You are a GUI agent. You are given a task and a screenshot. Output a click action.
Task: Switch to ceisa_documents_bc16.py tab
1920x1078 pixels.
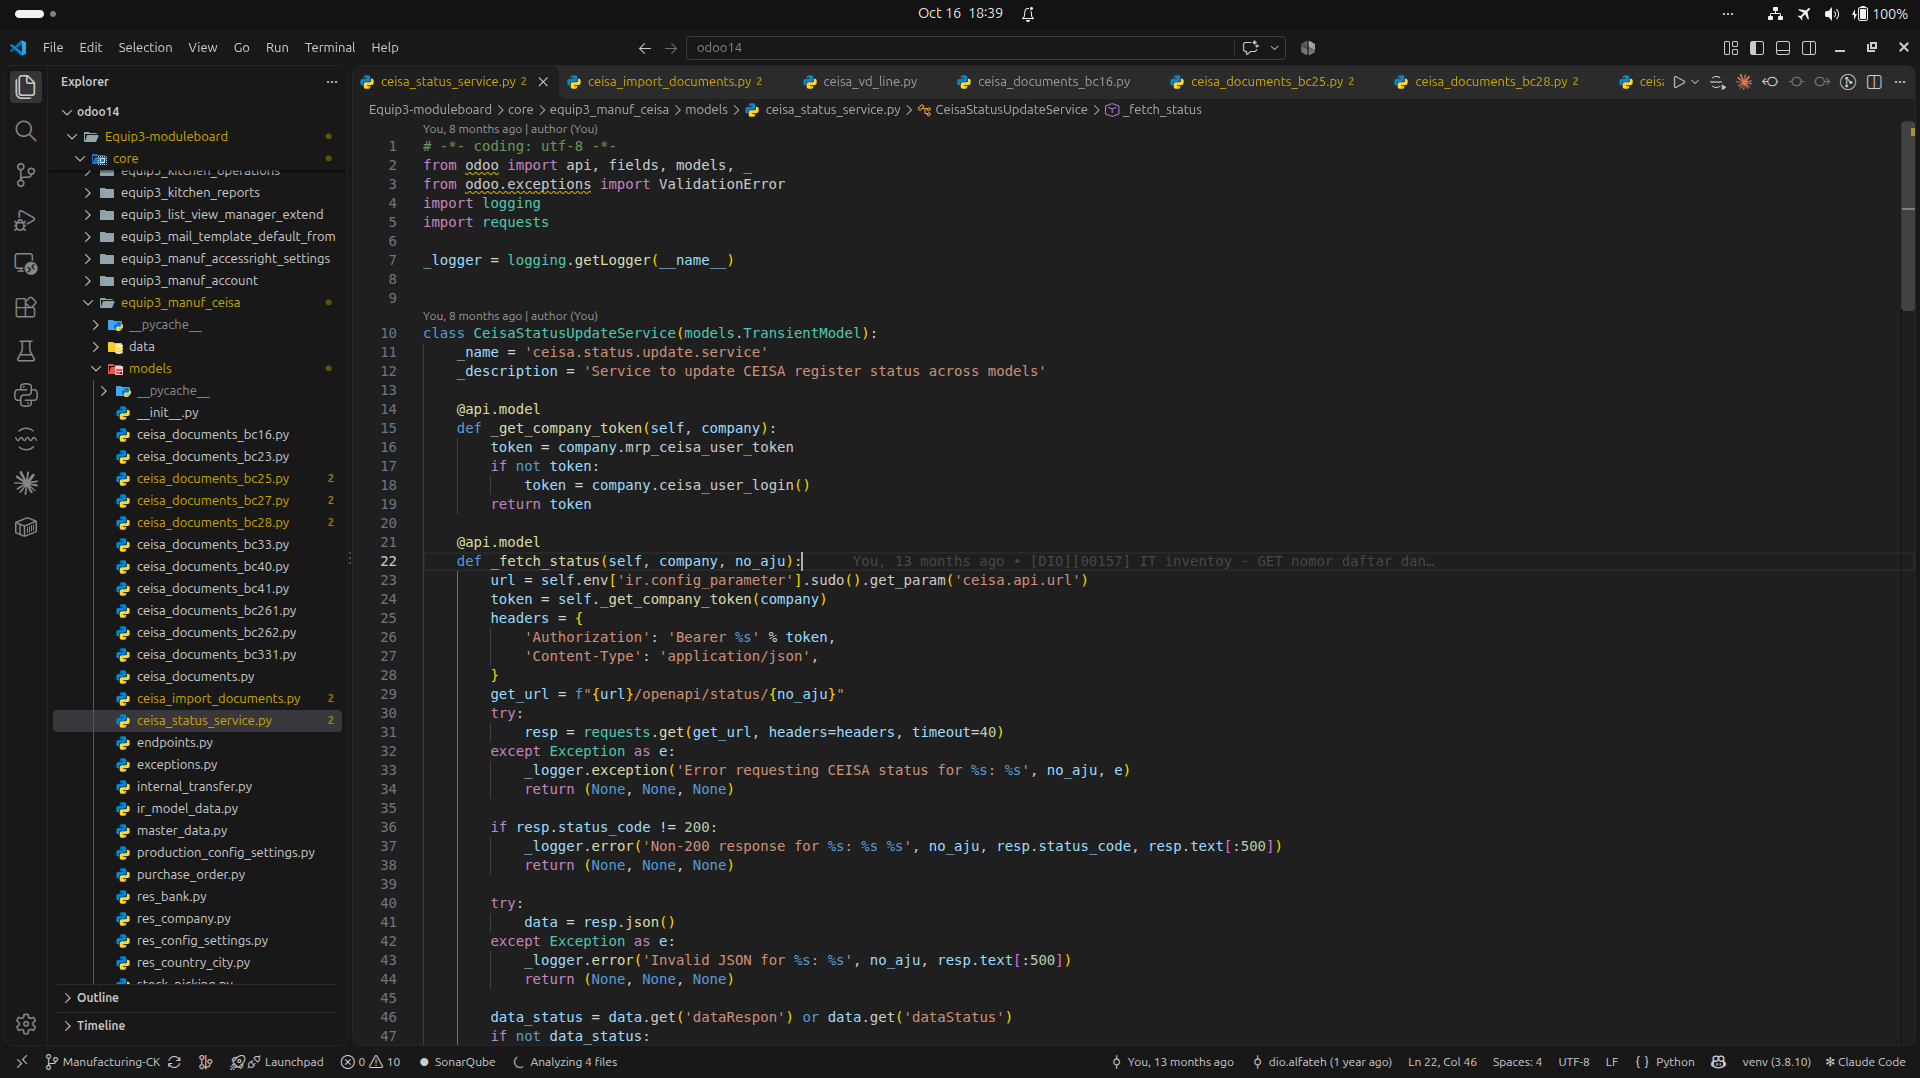pyautogui.click(x=1053, y=82)
